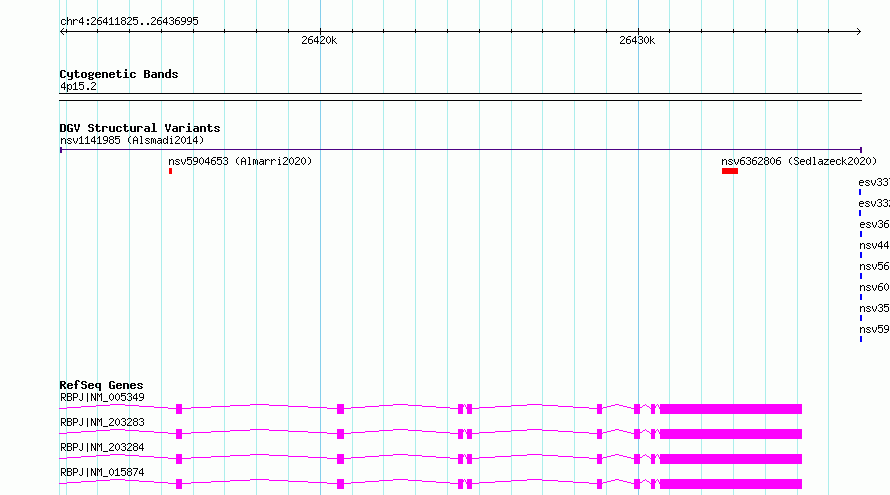Click the right arrowhead of the ruler
Viewport: 890px width, 495px height.
[858, 32]
